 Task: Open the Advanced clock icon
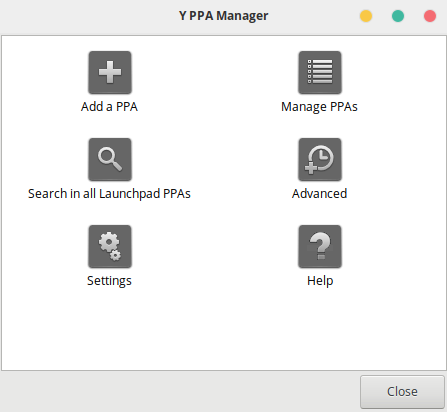pyautogui.click(x=320, y=159)
